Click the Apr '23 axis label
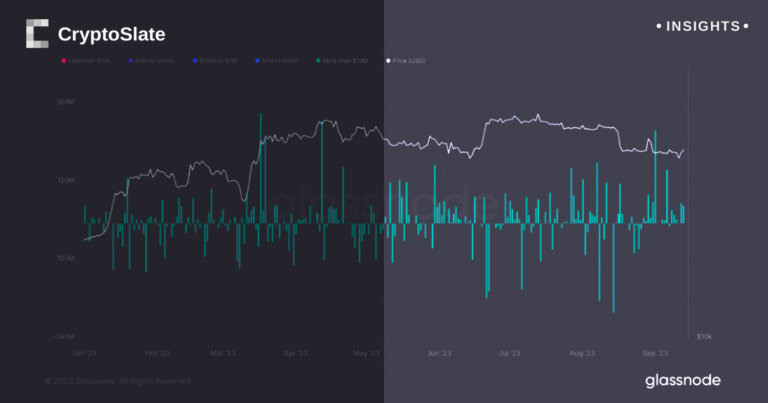The width and height of the screenshot is (768, 403). coord(296,353)
